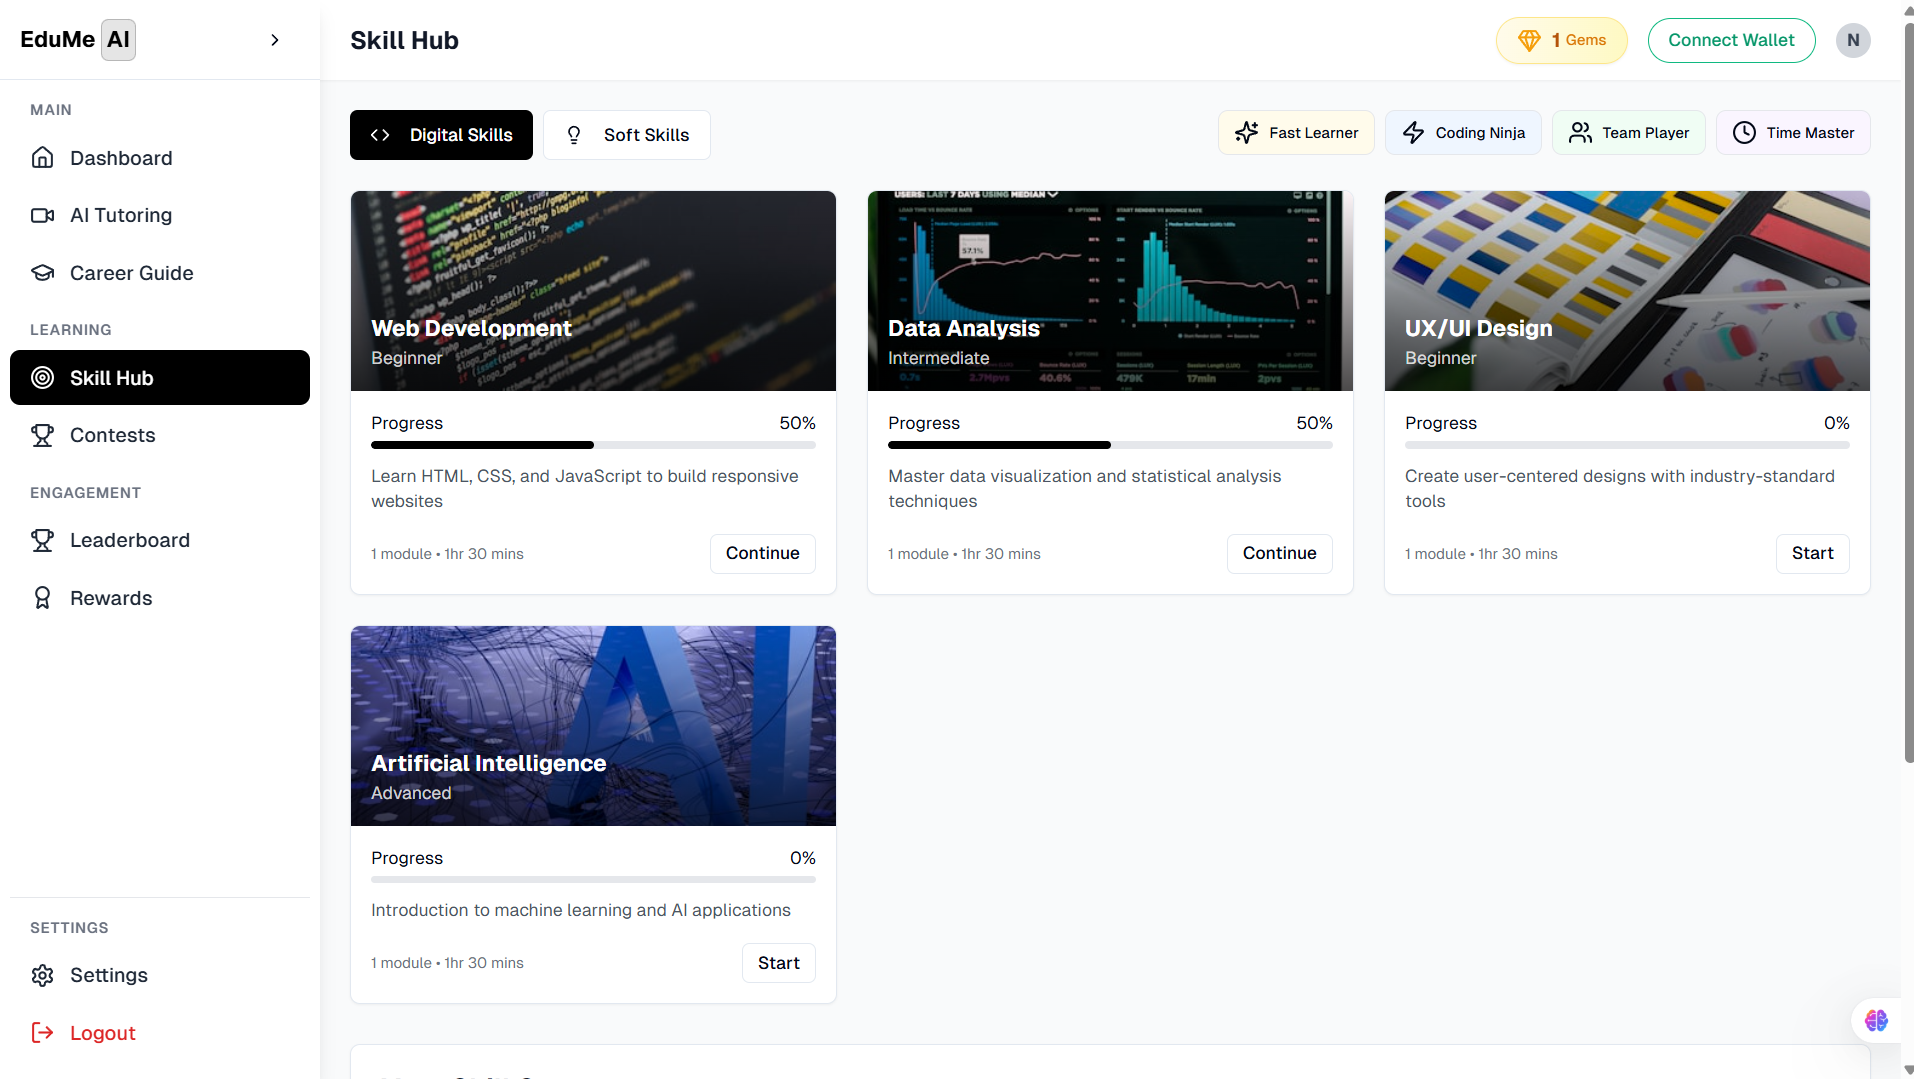Click the Dashboard home icon
Viewport: 1914px width, 1079px height.
click(x=42, y=158)
